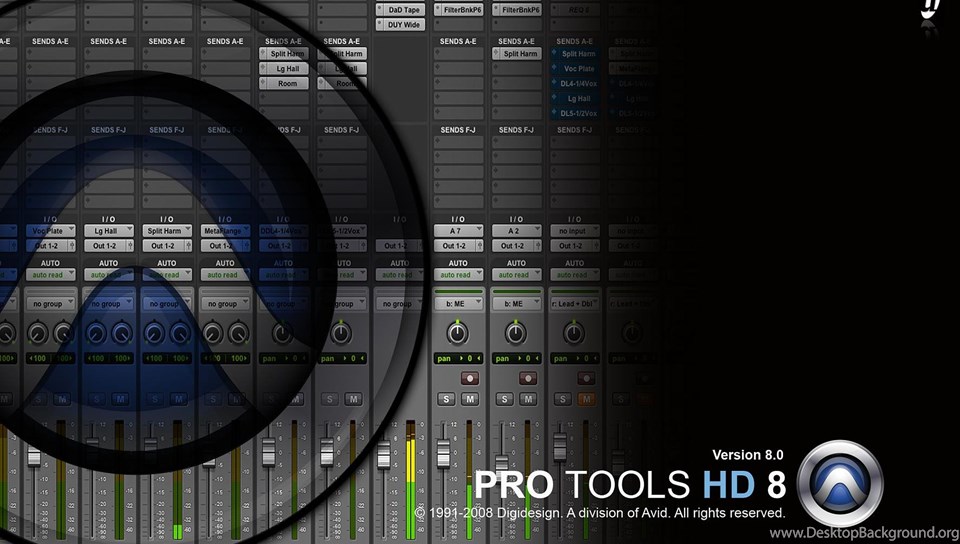Open auto read mode on A 7 track
Screen dimensions: 960x544
click(x=458, y=275)
